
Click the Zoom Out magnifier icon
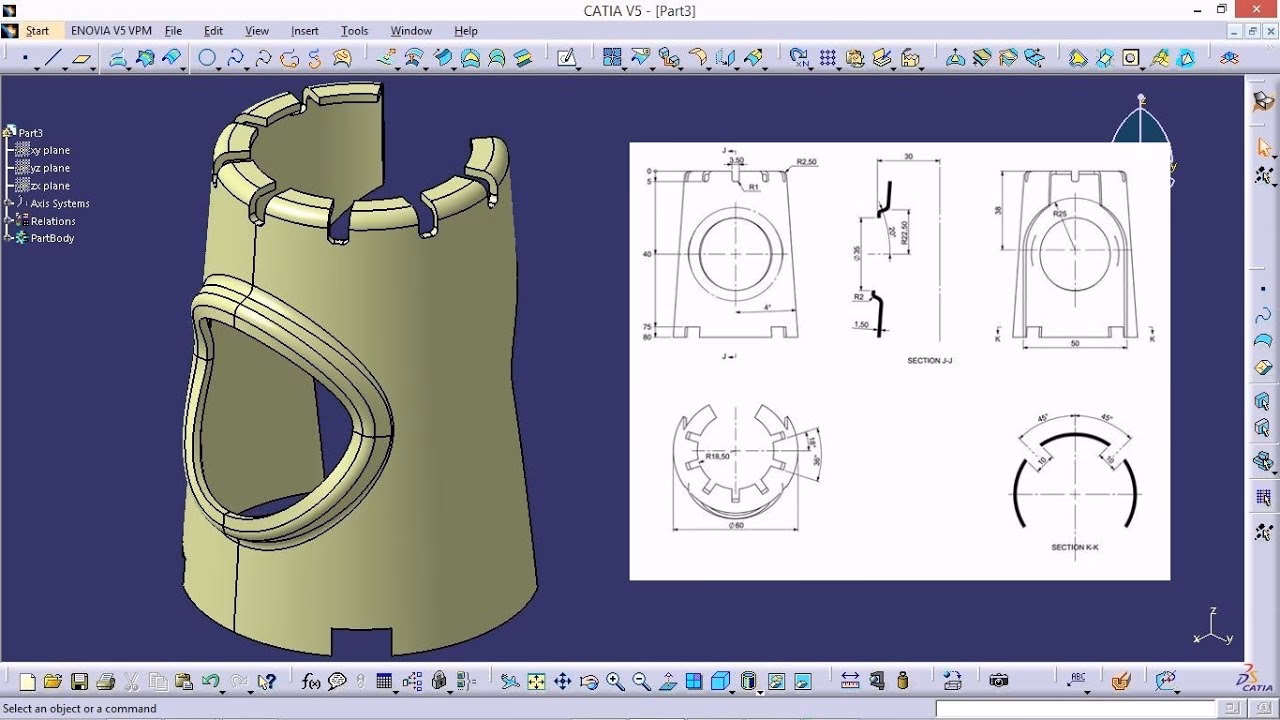click(x=642, y=683)
